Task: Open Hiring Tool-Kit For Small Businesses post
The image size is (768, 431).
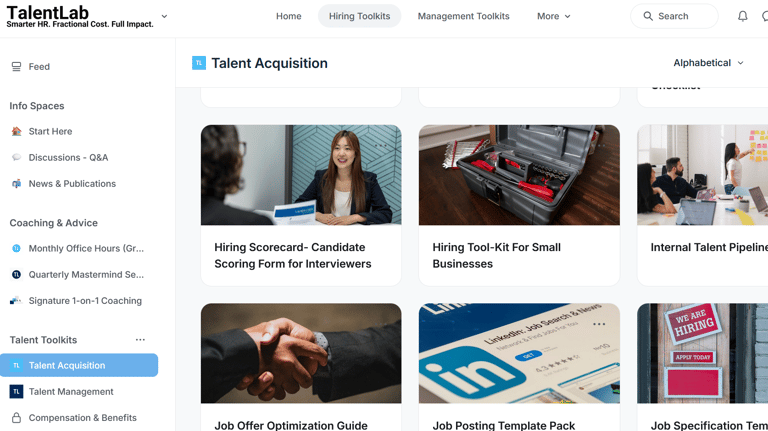Action: (496, 255)
